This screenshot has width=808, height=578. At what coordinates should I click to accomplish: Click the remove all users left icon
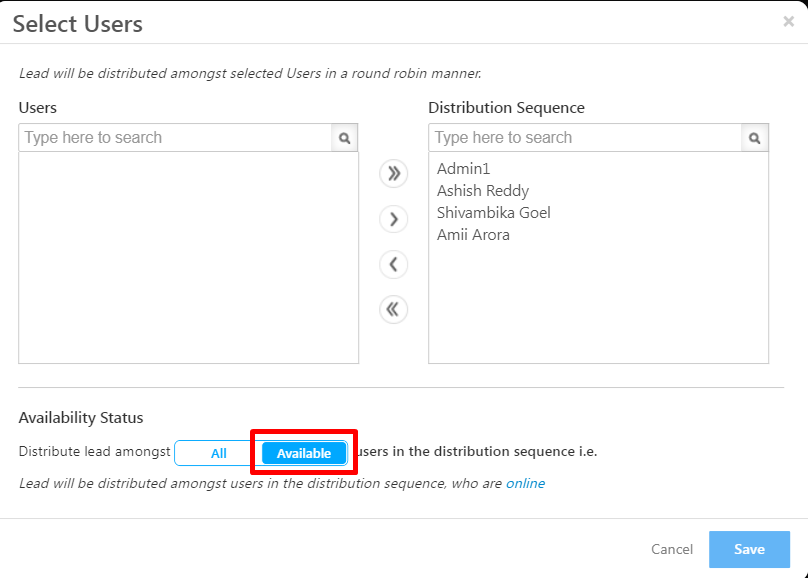(394, 309)
